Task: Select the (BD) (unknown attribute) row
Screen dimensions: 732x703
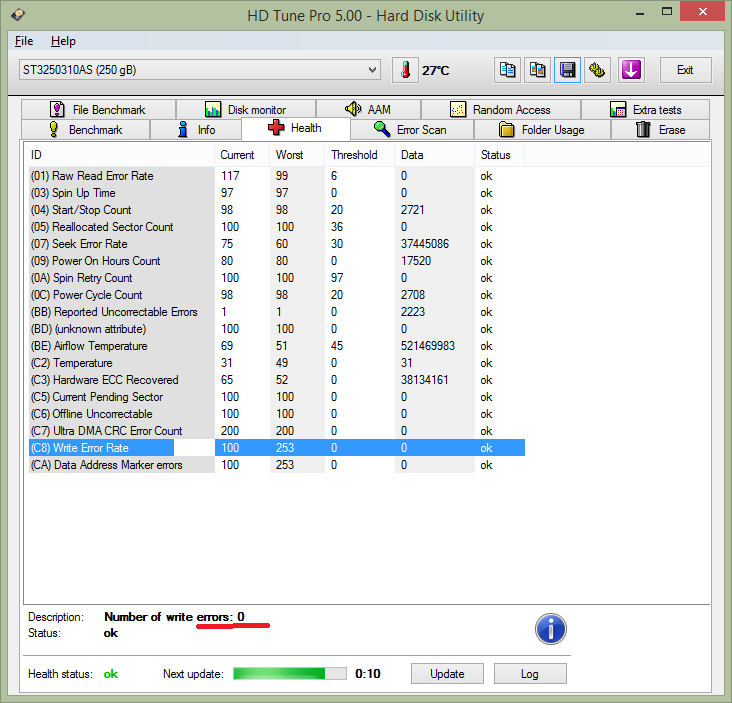Action: 276,329
